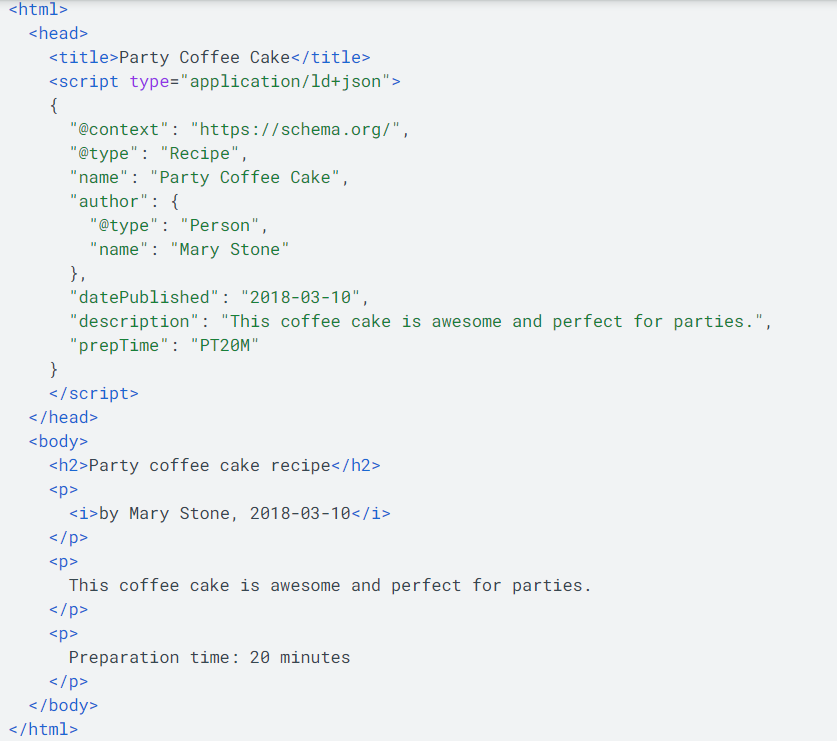Select the "Person" type value
The image size is (837, 741).
click(x=220, y=225)
